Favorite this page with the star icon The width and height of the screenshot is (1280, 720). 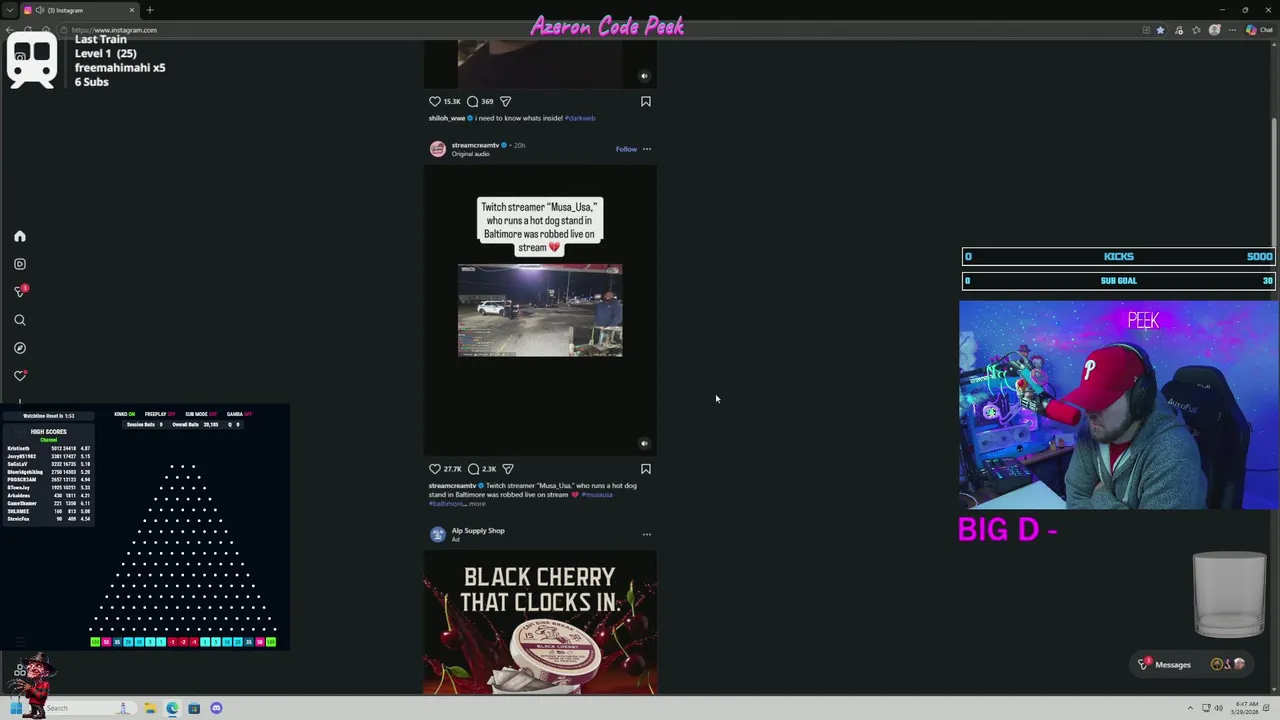coord(1160,30)
